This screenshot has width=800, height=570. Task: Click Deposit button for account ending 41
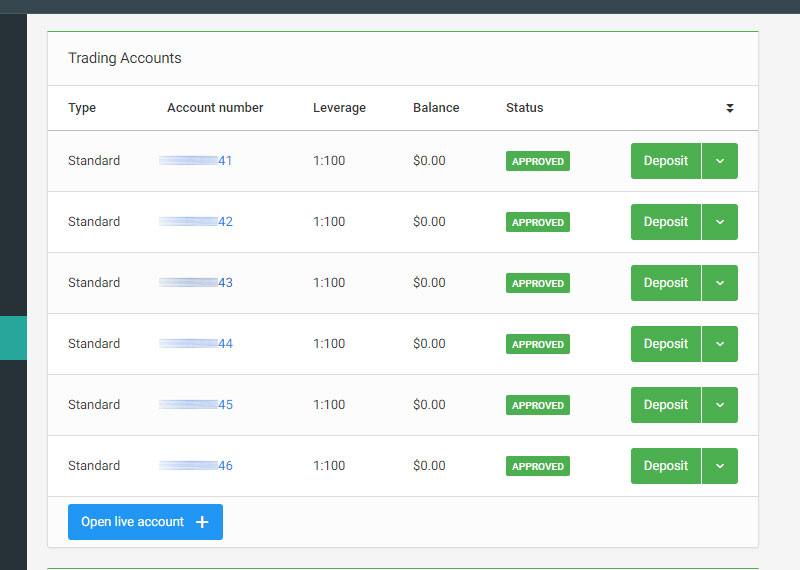click(x=665, y=161)
